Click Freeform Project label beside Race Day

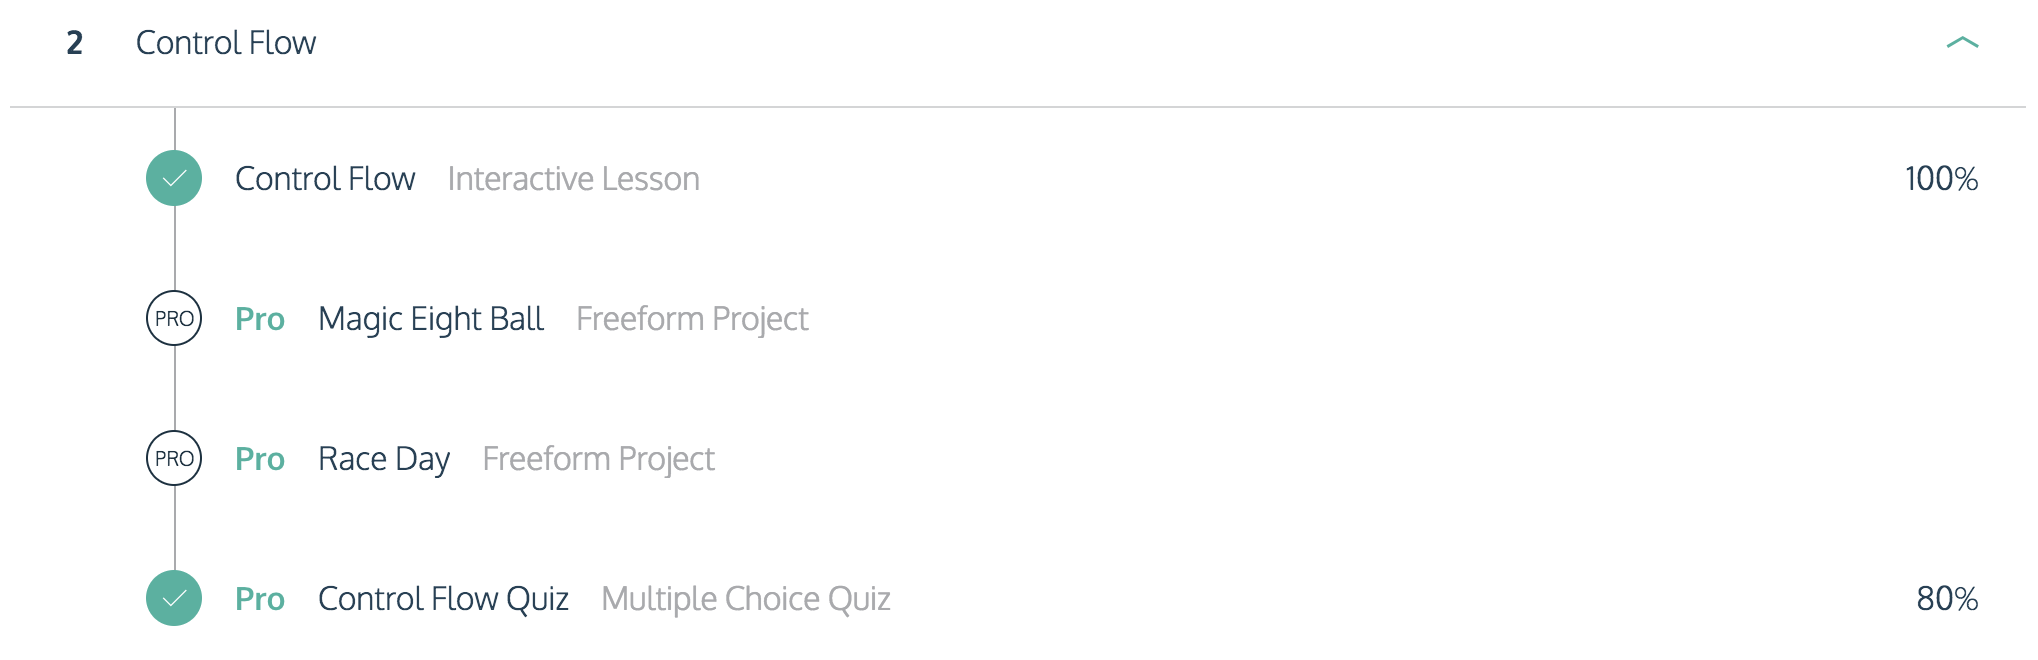598,459
